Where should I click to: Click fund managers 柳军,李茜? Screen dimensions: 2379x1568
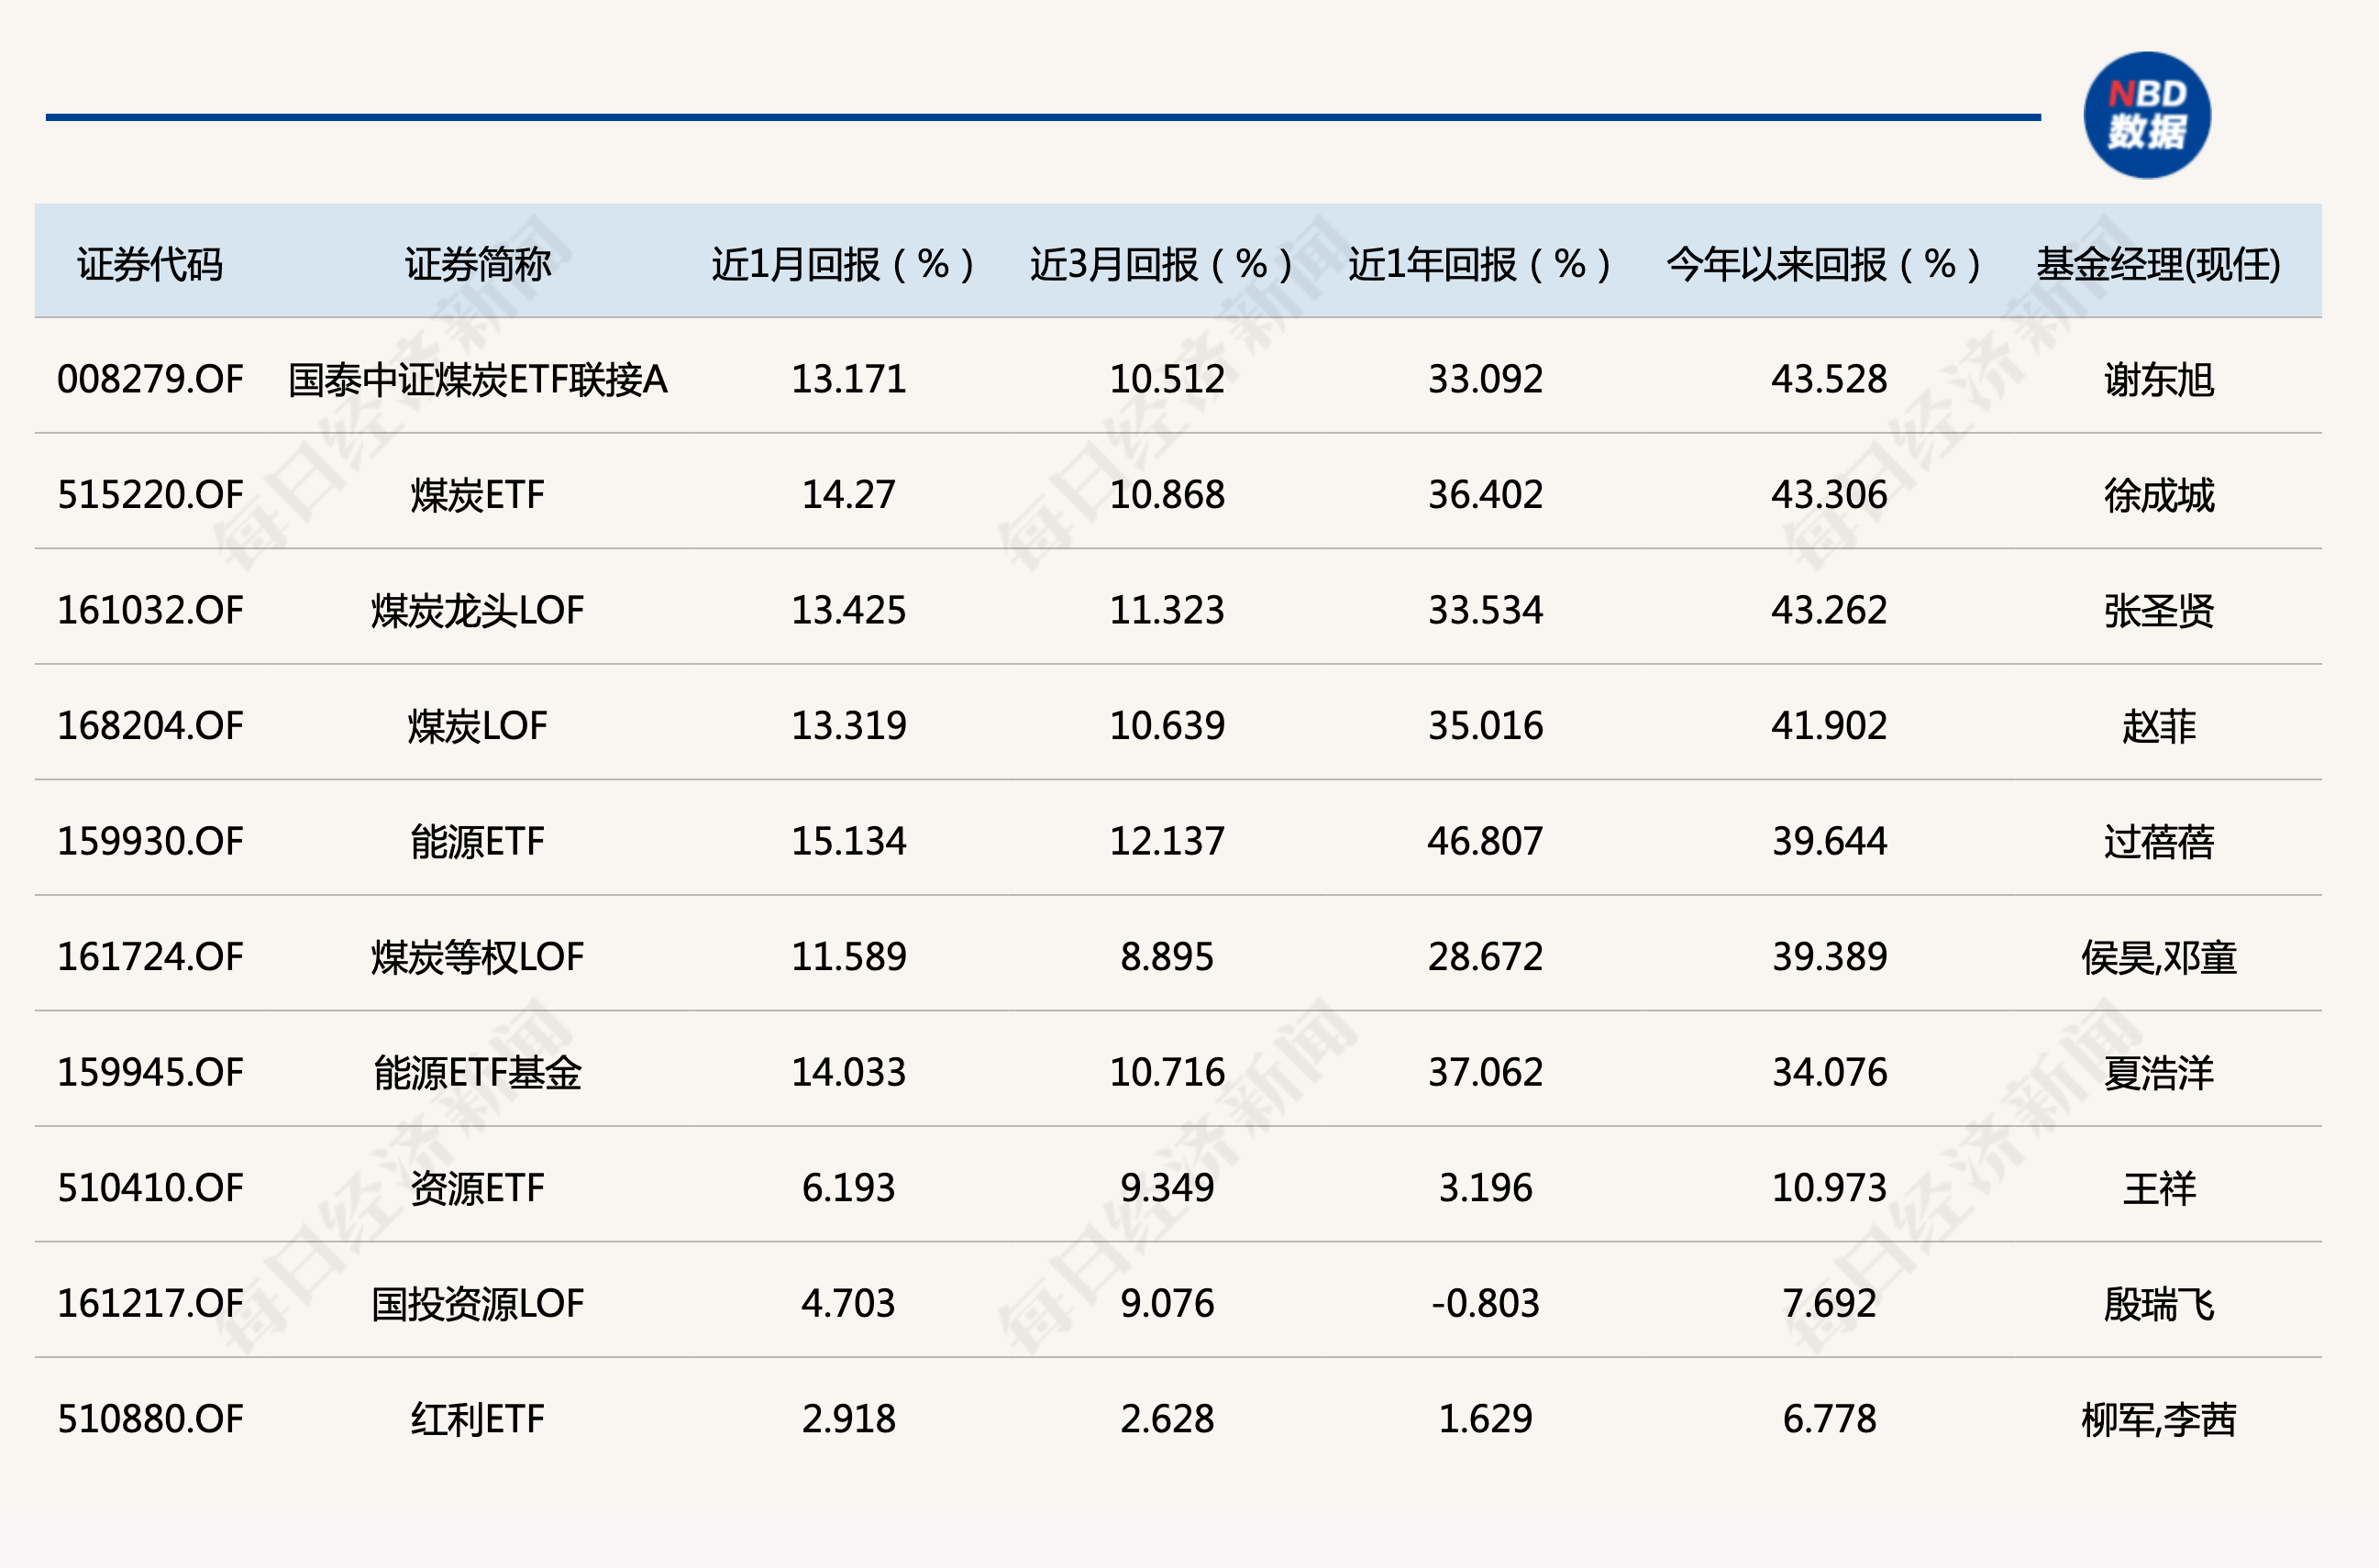(2158, 1419)
